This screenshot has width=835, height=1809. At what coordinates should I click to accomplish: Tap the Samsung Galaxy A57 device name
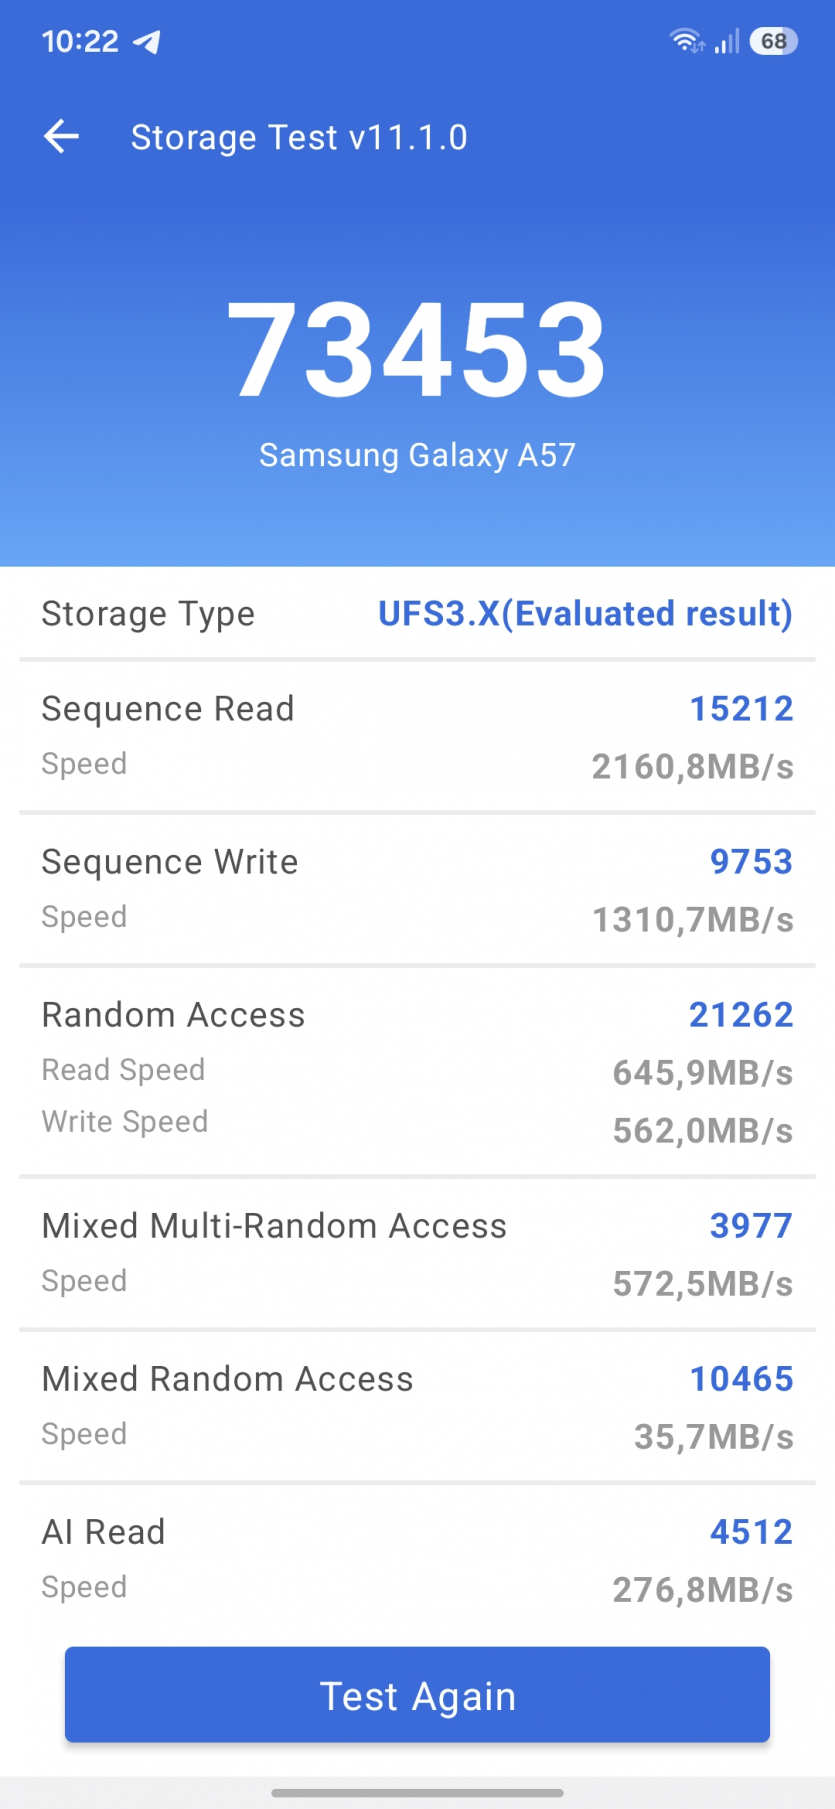(417, 455)
